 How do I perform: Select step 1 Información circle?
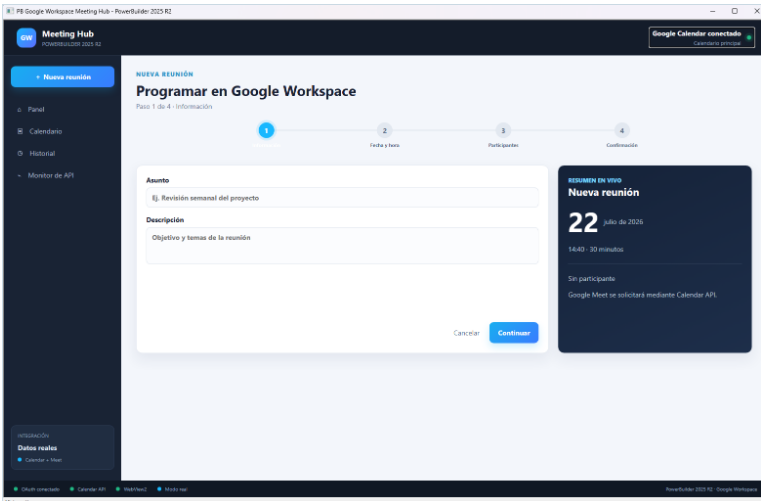pyautogui.click(x=266, y=130)
